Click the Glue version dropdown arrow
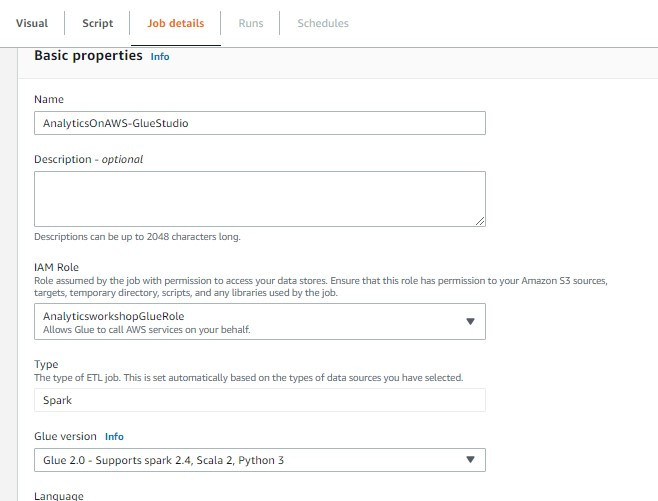 point(470,460)
